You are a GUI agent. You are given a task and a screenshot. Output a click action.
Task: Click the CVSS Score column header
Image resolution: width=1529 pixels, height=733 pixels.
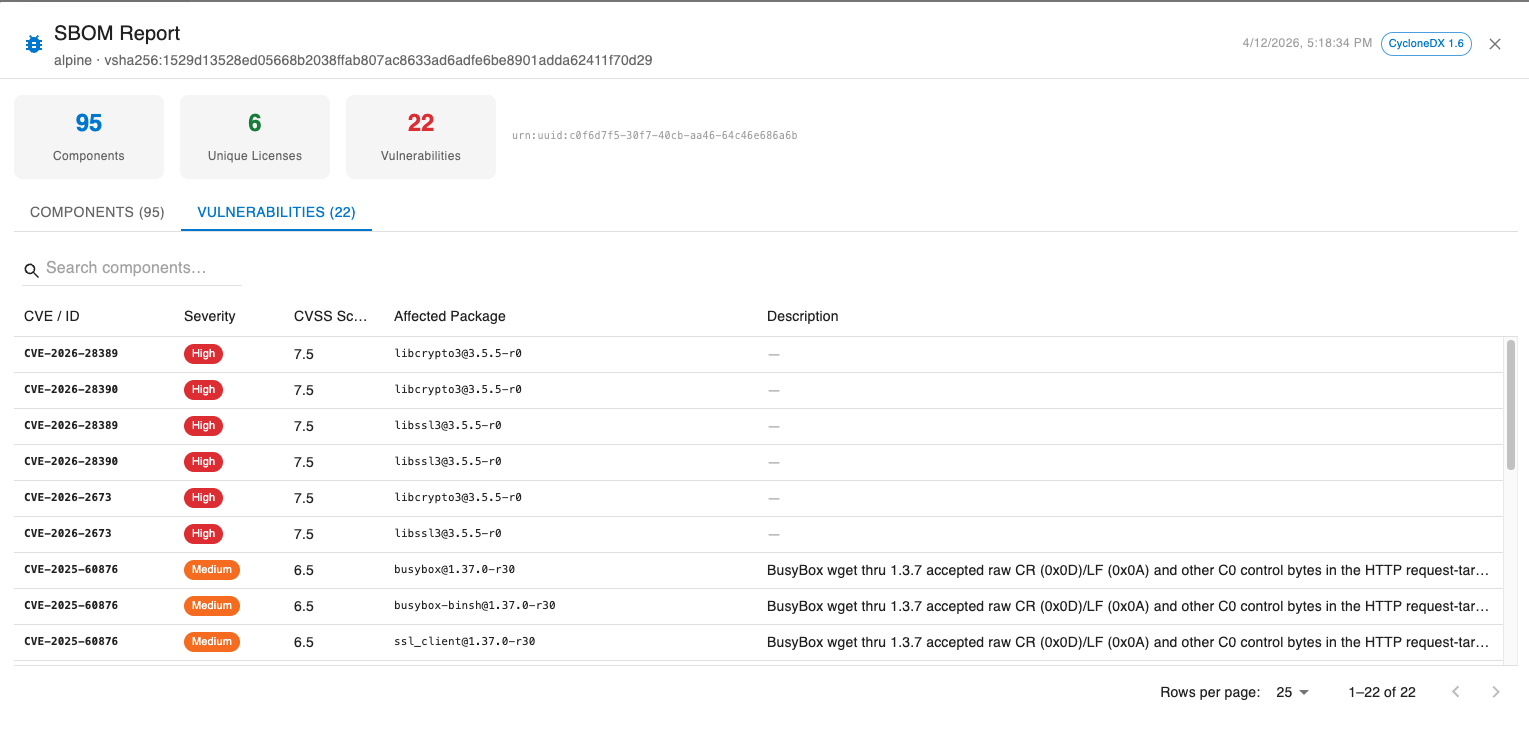331,316
